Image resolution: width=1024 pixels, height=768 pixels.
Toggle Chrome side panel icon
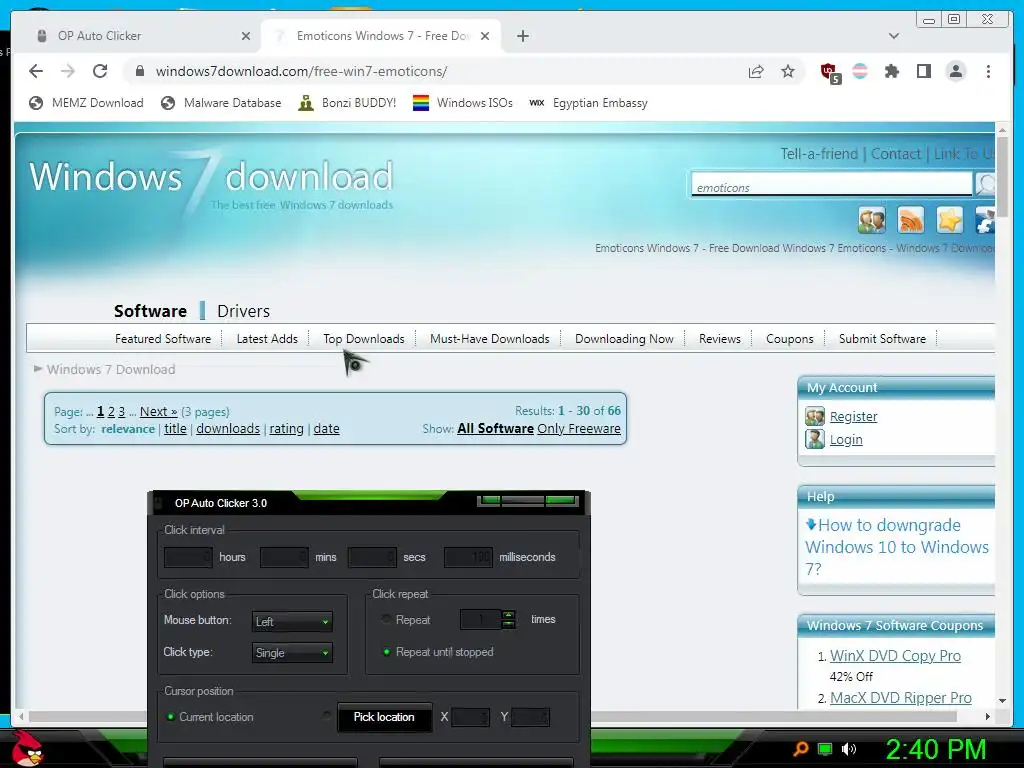point(923,71)
